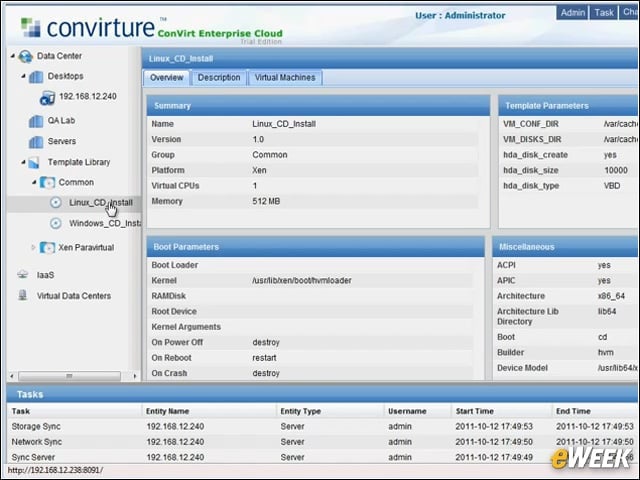Click the Template Library icon
The height and width of the screenshot is (480, 640).
click(34, 162)
